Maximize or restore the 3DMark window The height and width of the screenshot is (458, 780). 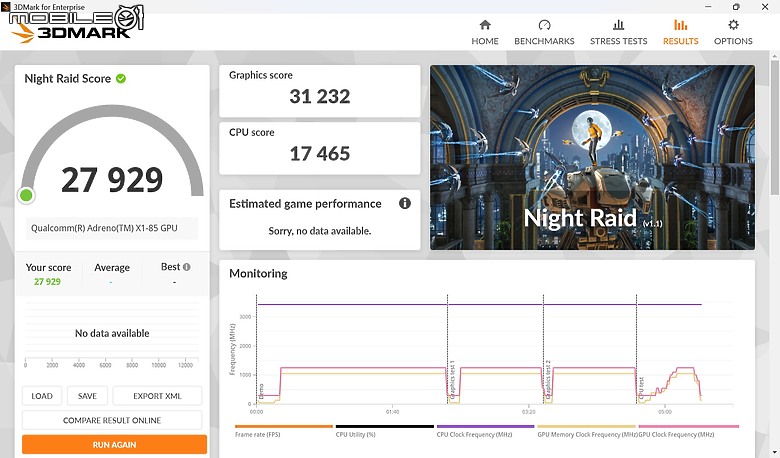pyautogui.click(x=736, y=6)
